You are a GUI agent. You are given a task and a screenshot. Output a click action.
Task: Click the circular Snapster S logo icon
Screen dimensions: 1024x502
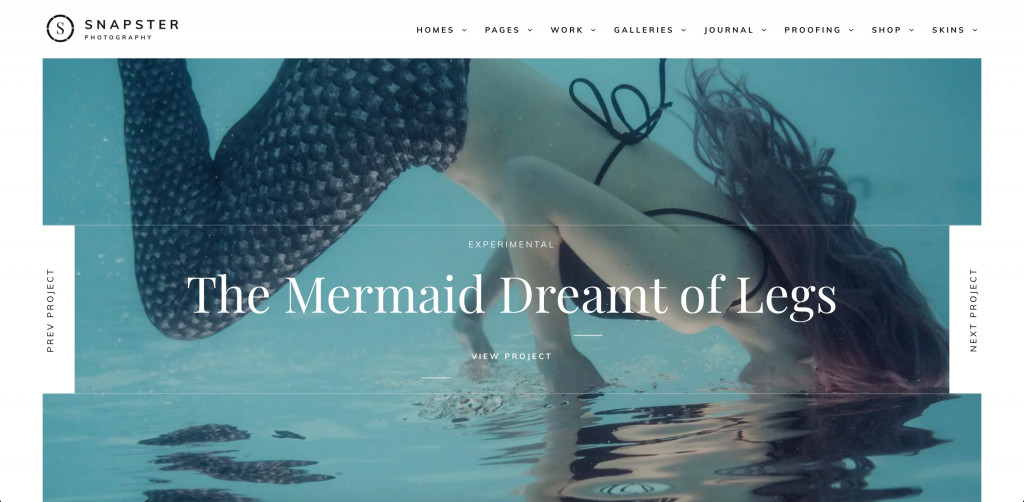click(60, 29)
